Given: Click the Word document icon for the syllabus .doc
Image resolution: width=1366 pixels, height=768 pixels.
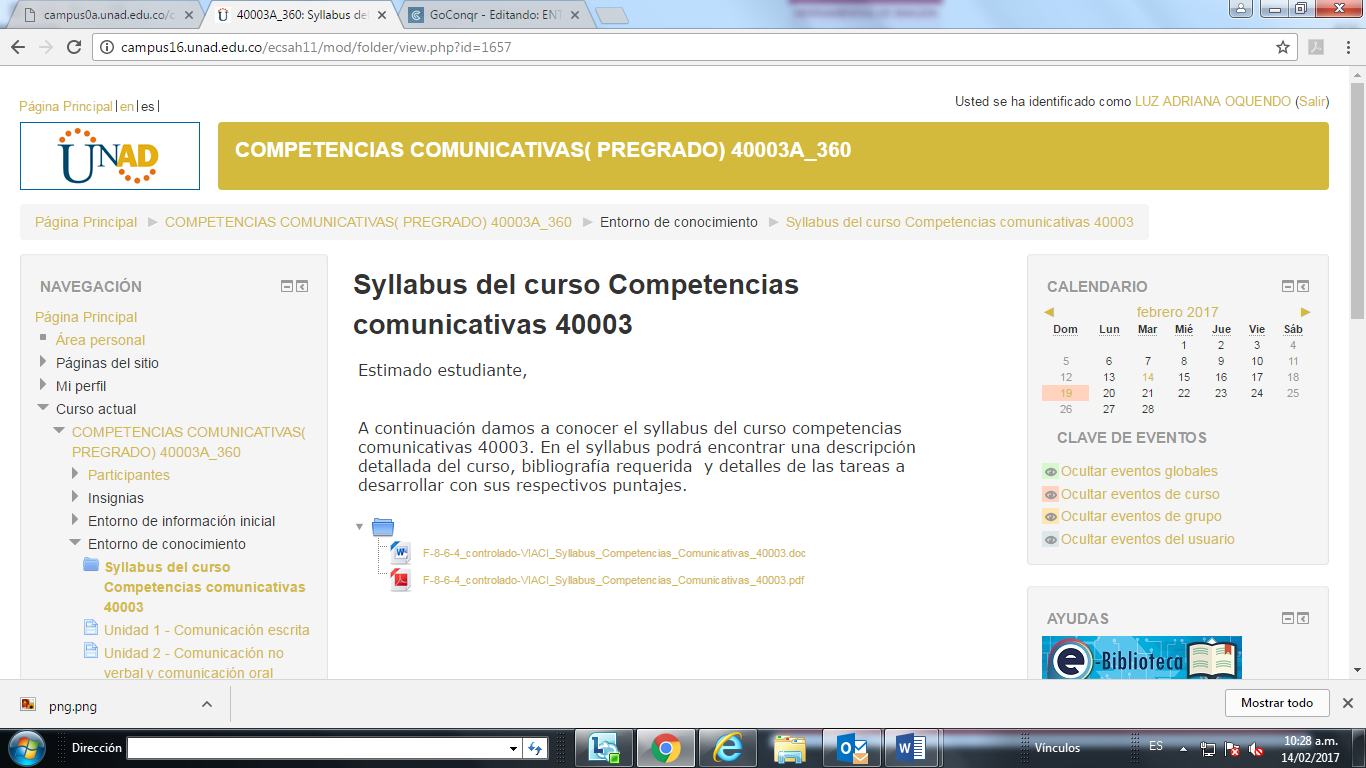Looking at the screenshot, I should coord(401,552).
